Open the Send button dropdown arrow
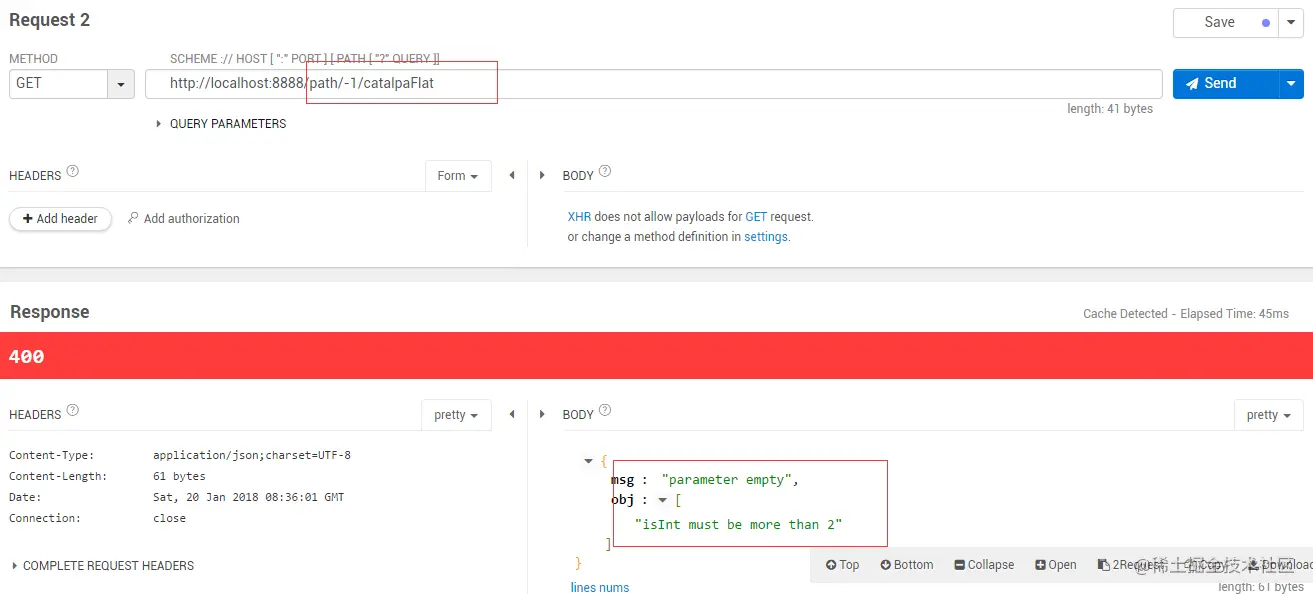 (1291, 84)
